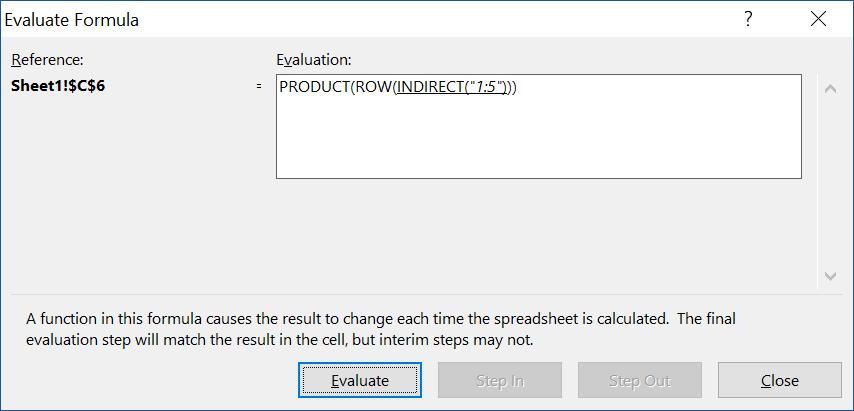
Task: Select the Sheet1!$C$6 reference text
Action: pos(58,87)
